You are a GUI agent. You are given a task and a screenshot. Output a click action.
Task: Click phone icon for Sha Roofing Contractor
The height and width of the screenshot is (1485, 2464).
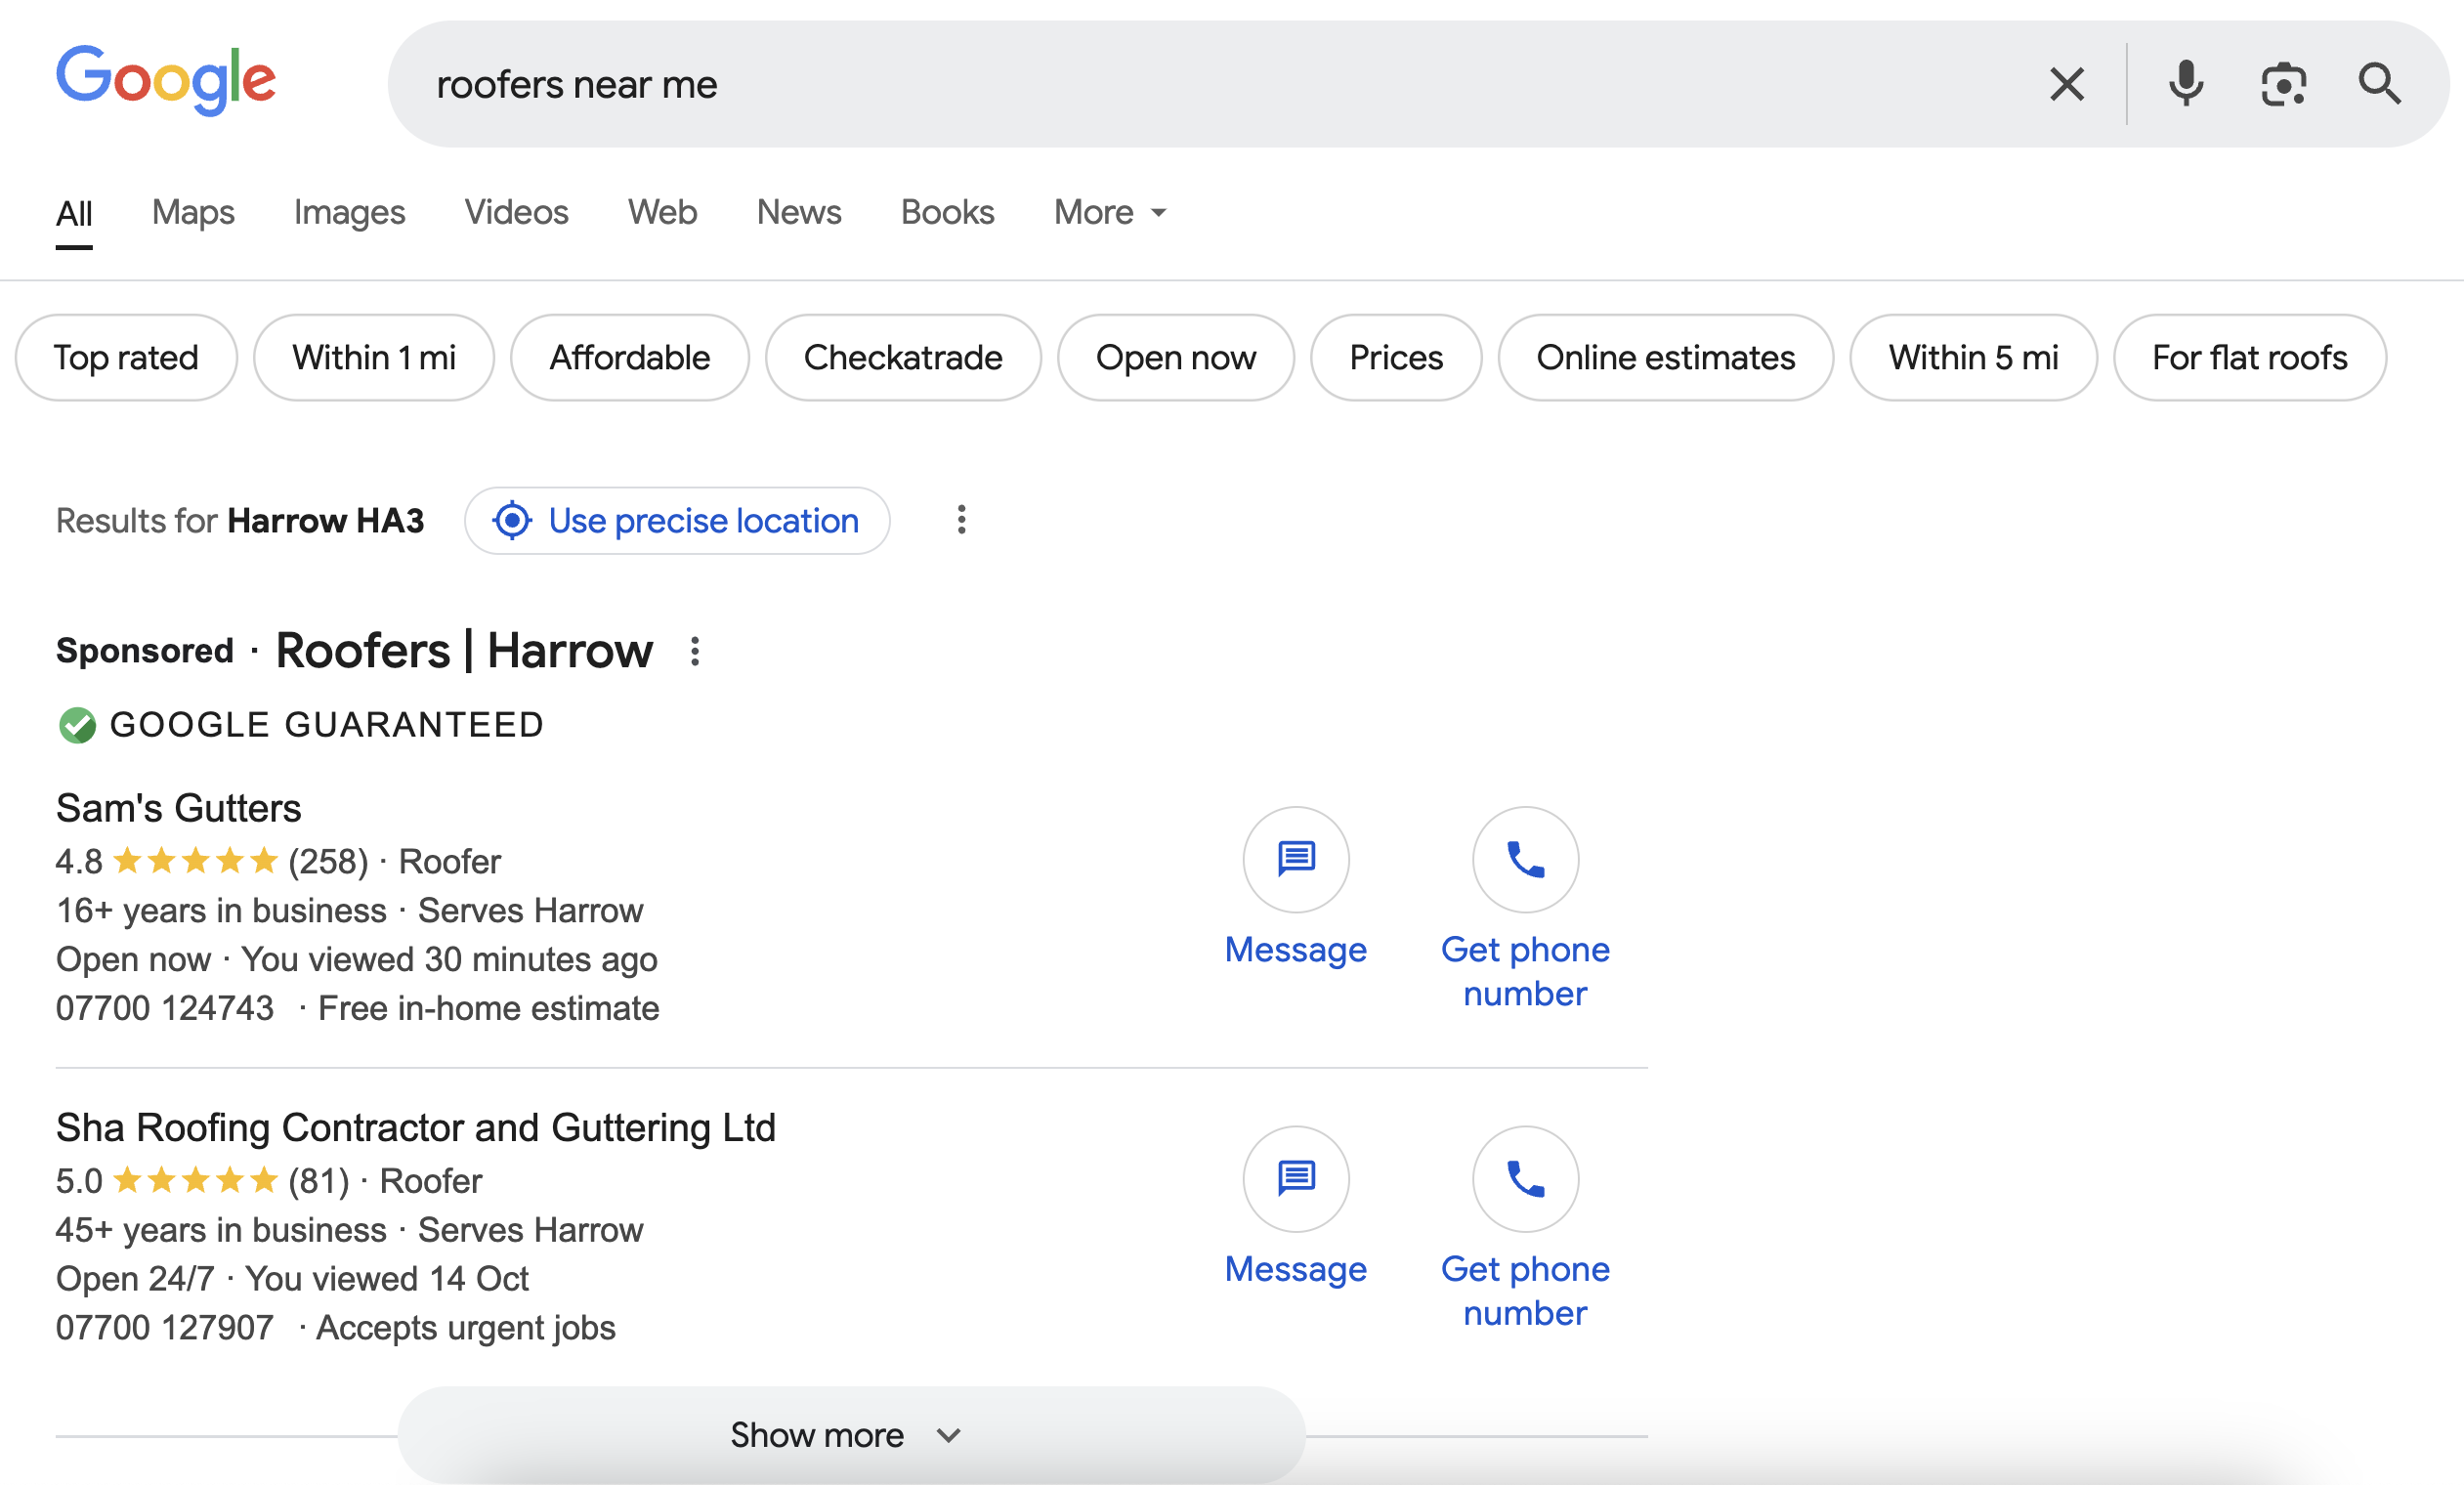[x=1525, y=1179]
